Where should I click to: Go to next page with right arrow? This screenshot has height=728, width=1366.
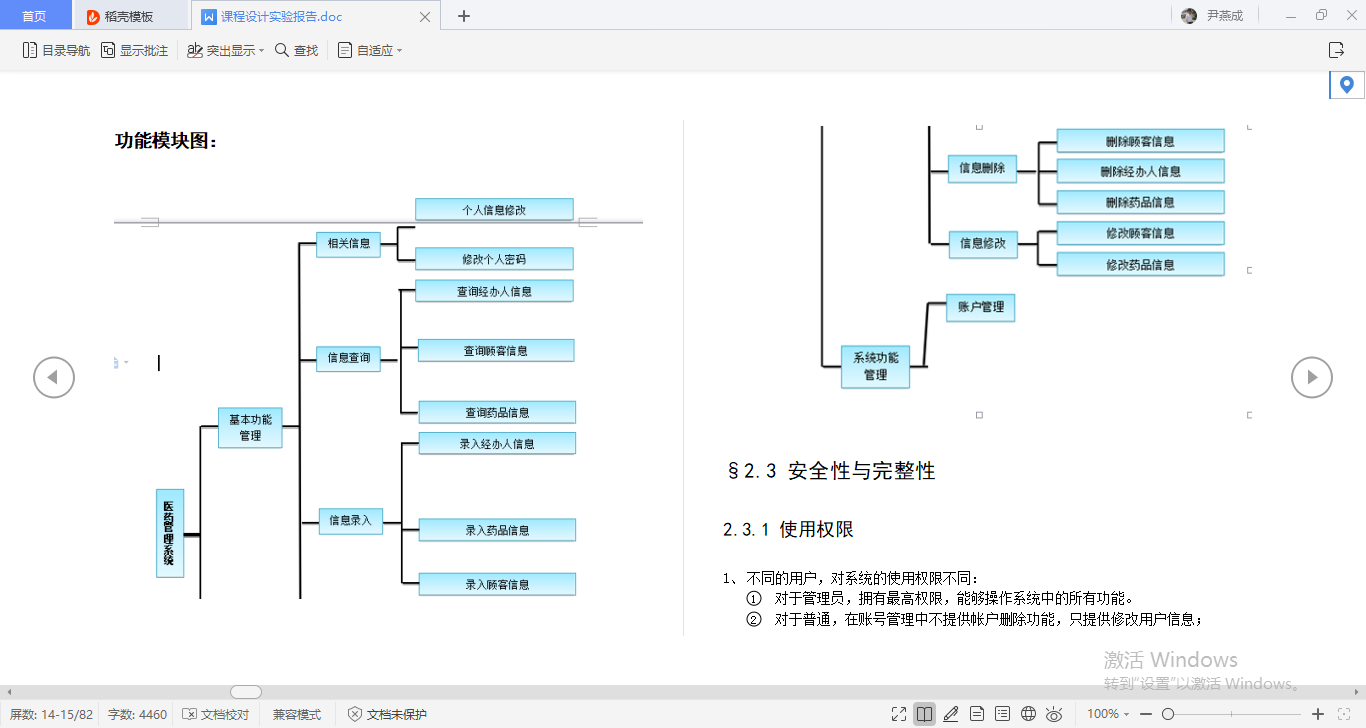[x=1312, y=377]
